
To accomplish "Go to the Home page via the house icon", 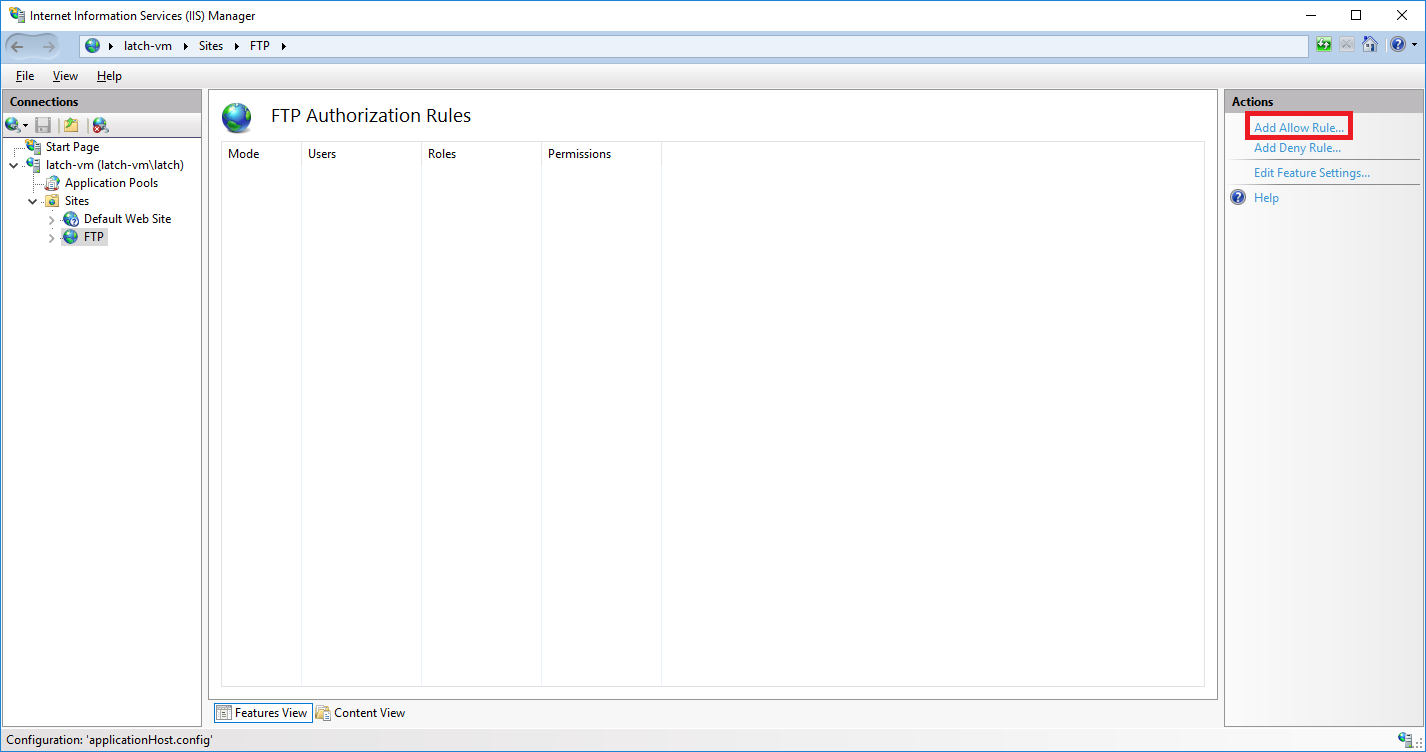I will tap(1370, 45).
